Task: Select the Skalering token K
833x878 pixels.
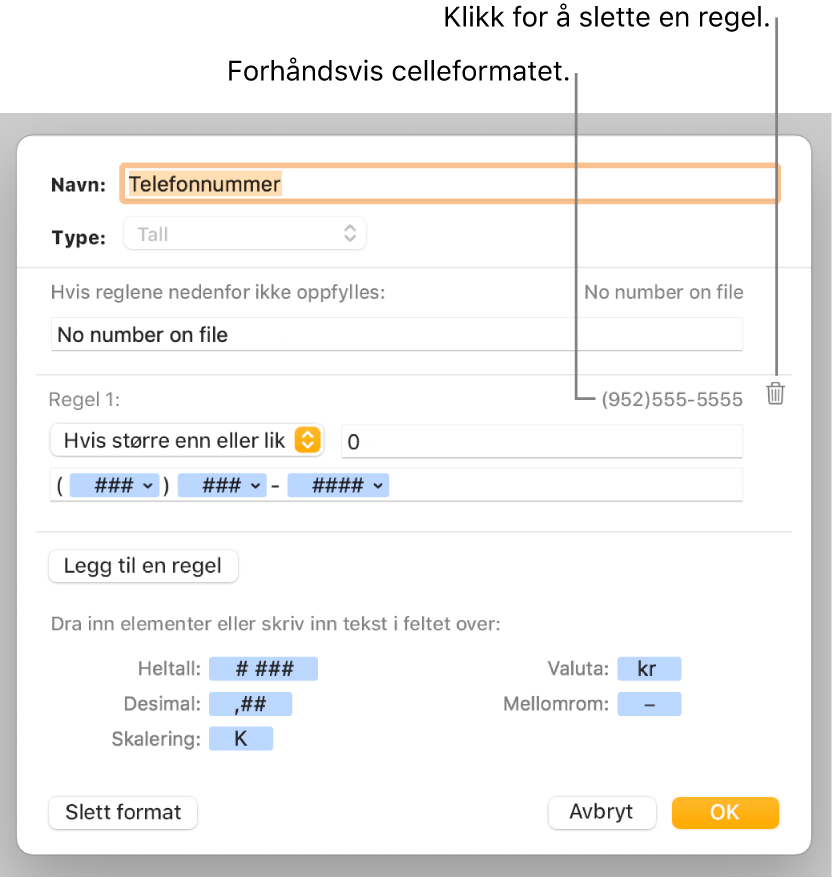Action: pyautogui.click(x=241, y=738)
